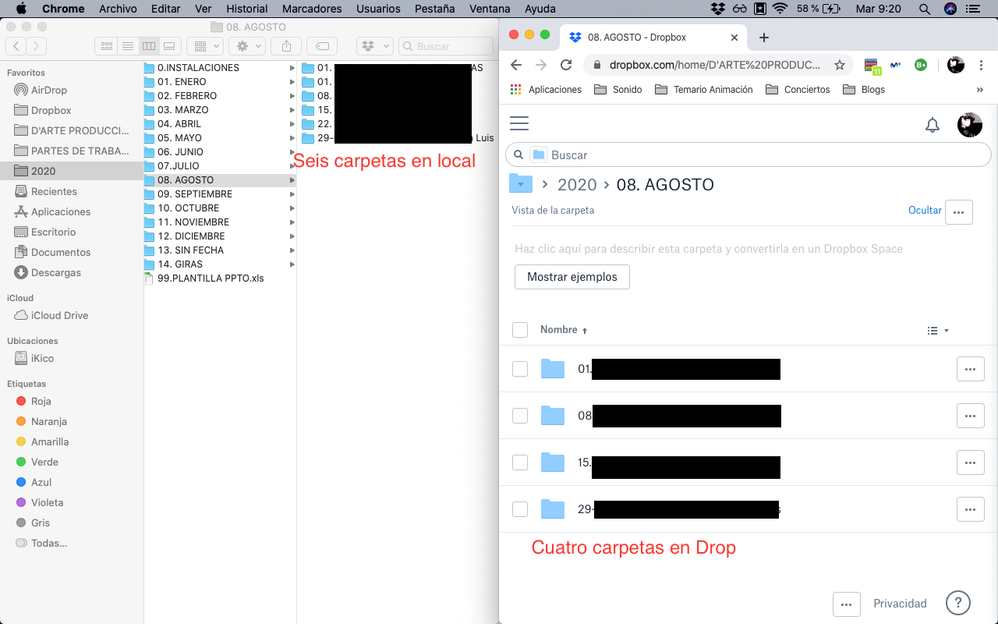Open the Finder action gear menu
This screenshot has width=998, height=624.
pyautogui.click(x=248, y=46)
